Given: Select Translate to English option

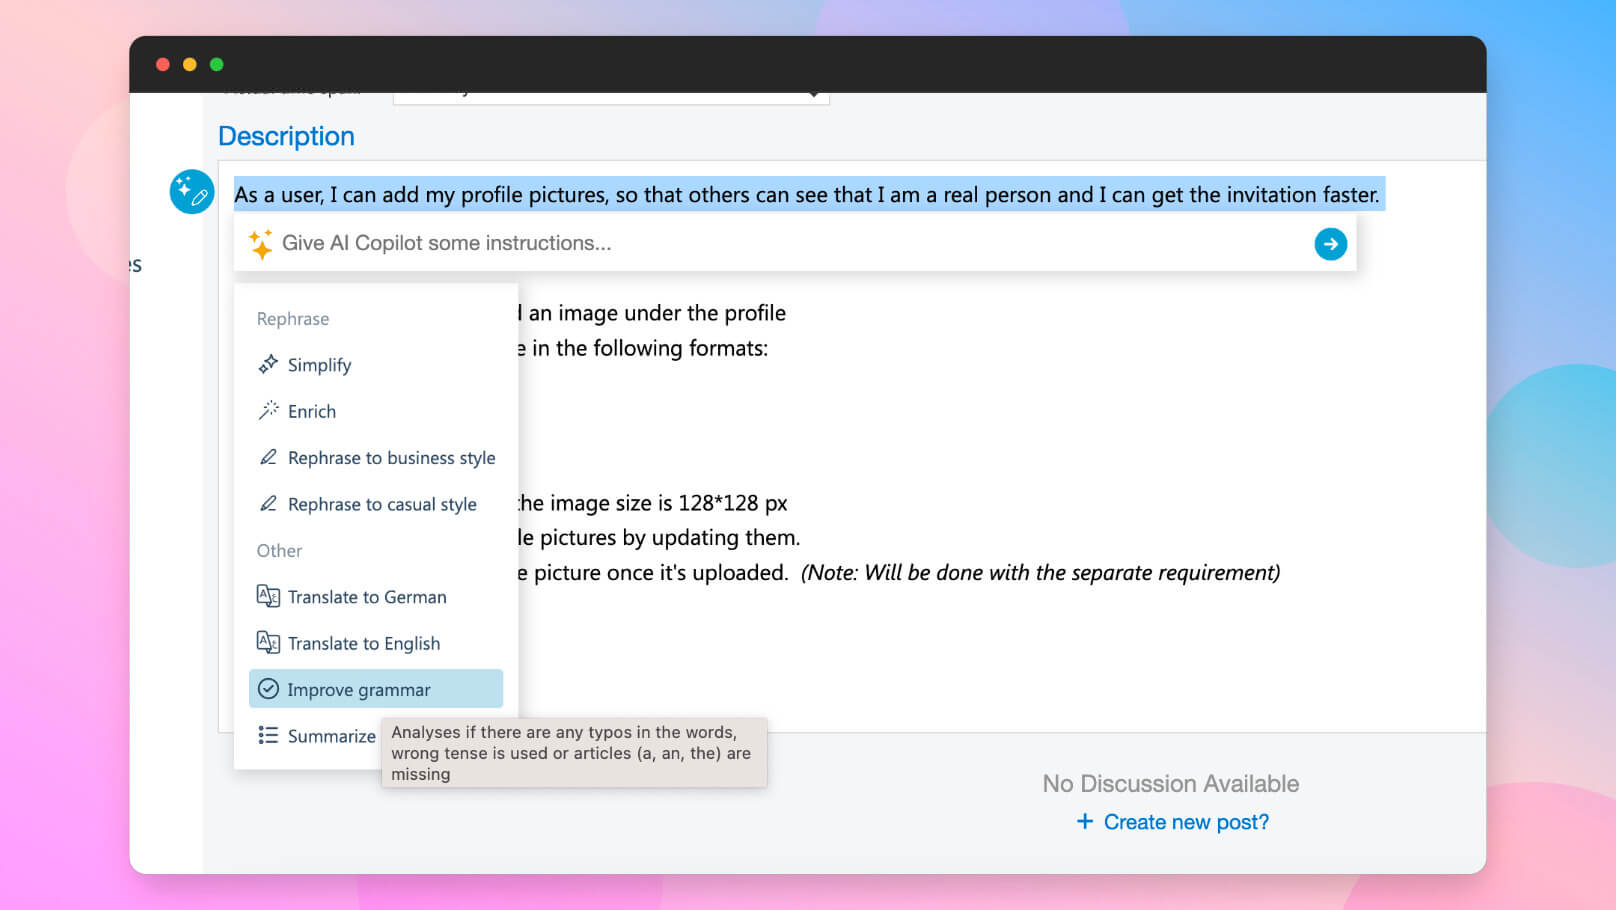Looking at the screenshot, I should coord(364,644).
